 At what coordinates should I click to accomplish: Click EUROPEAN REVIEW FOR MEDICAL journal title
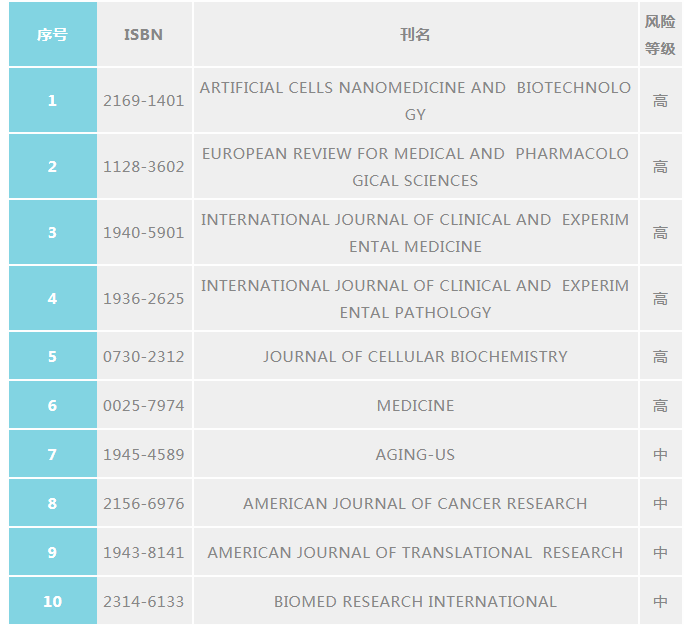click(x=415, y=167)
